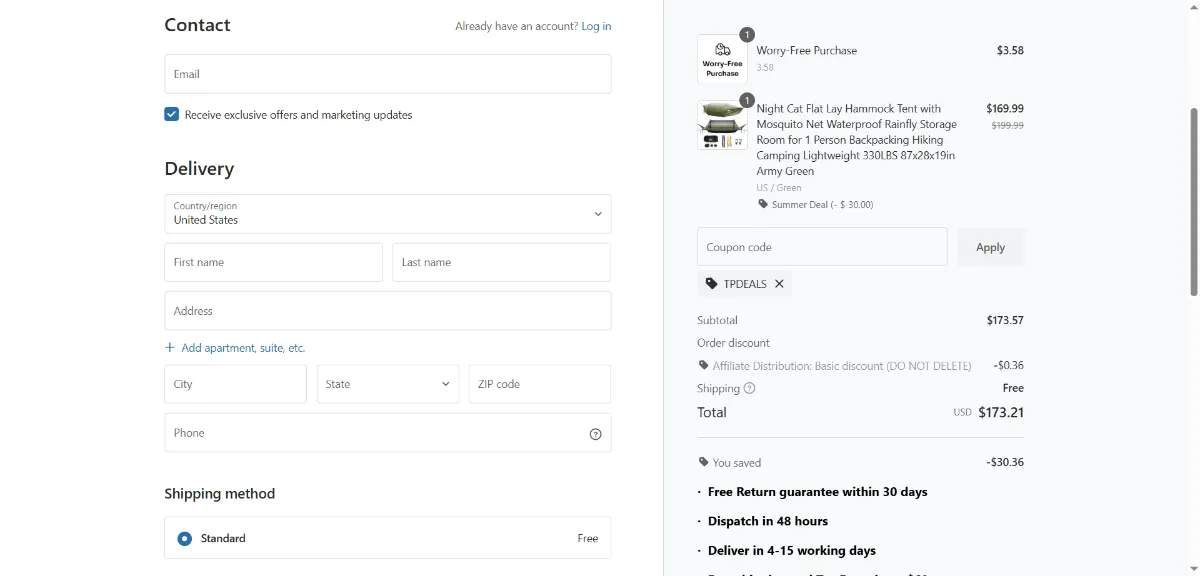Click the phone field help question-mark icon
The image size is (1200, 576).
click(x=595, y=434)
